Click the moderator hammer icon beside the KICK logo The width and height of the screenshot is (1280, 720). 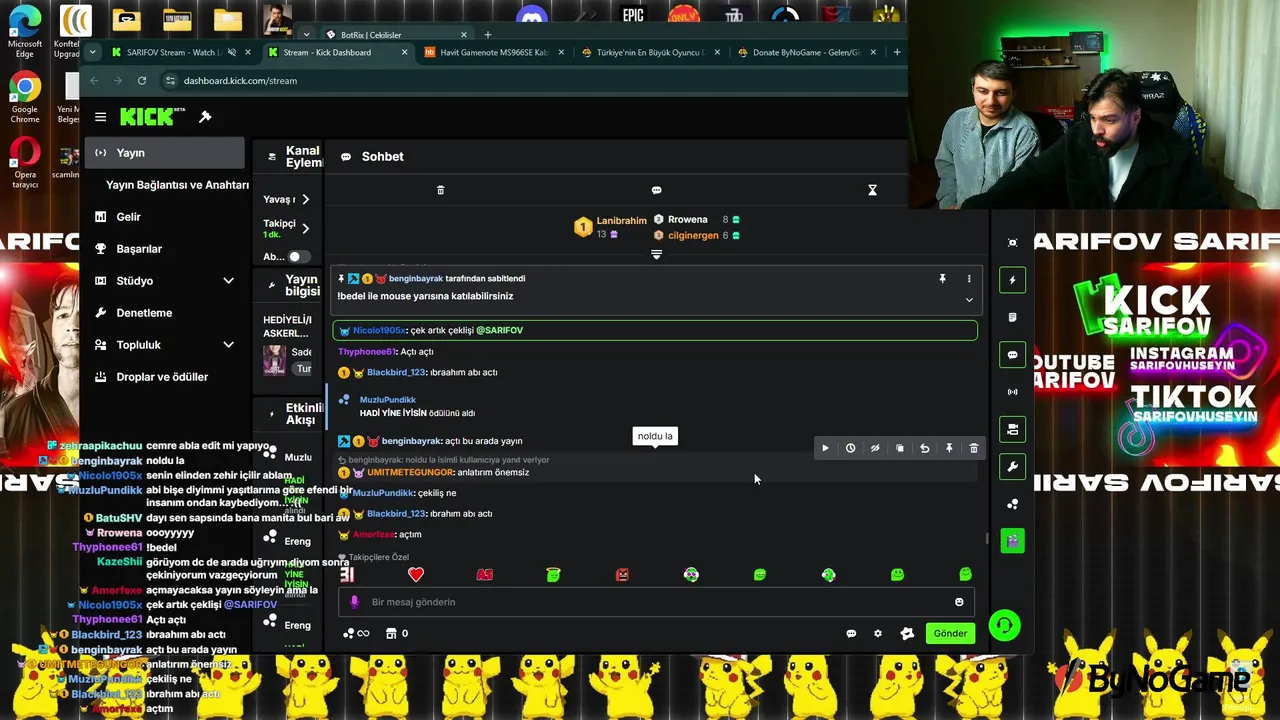point(205,117)
